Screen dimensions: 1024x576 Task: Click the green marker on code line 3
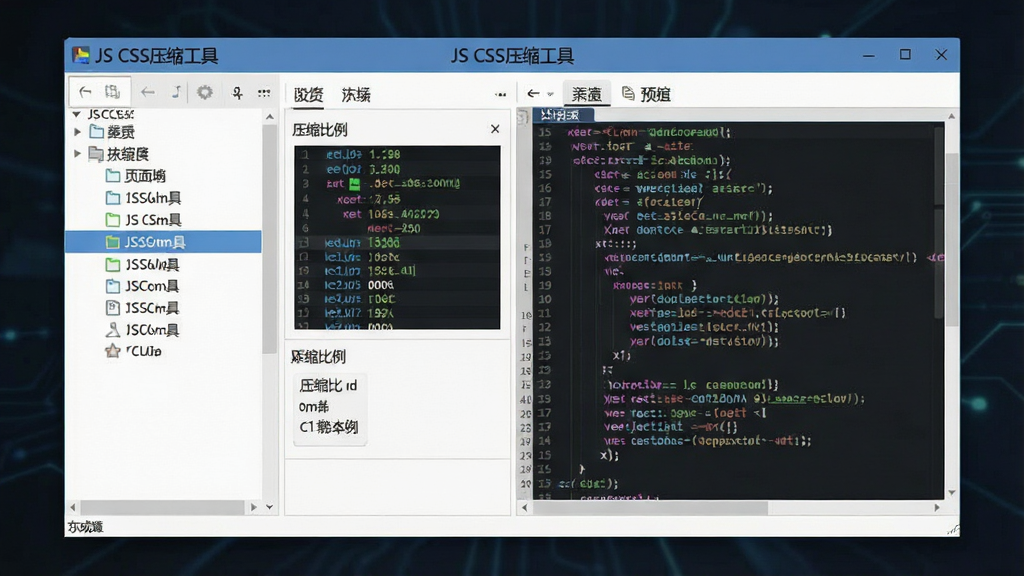pos(355,184)
